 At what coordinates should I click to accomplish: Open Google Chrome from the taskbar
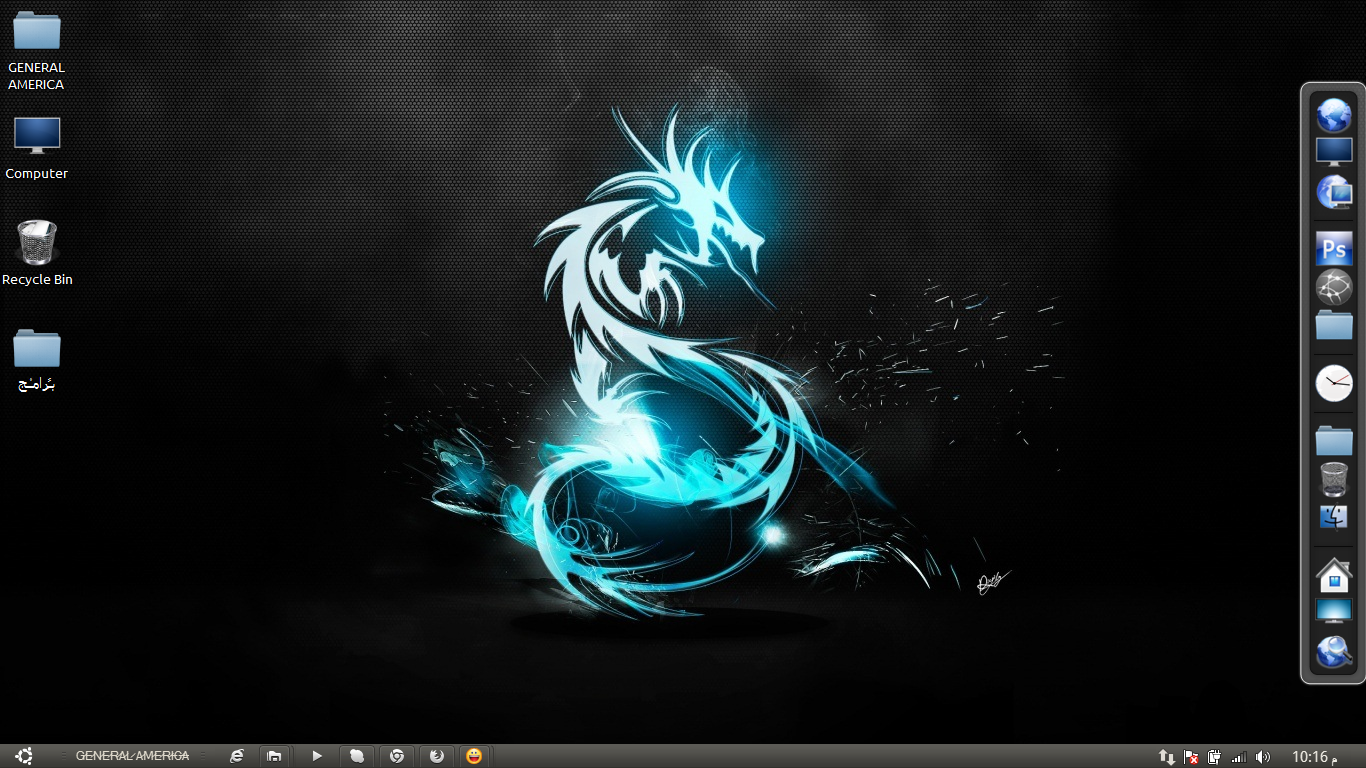(x=397, y=756)
